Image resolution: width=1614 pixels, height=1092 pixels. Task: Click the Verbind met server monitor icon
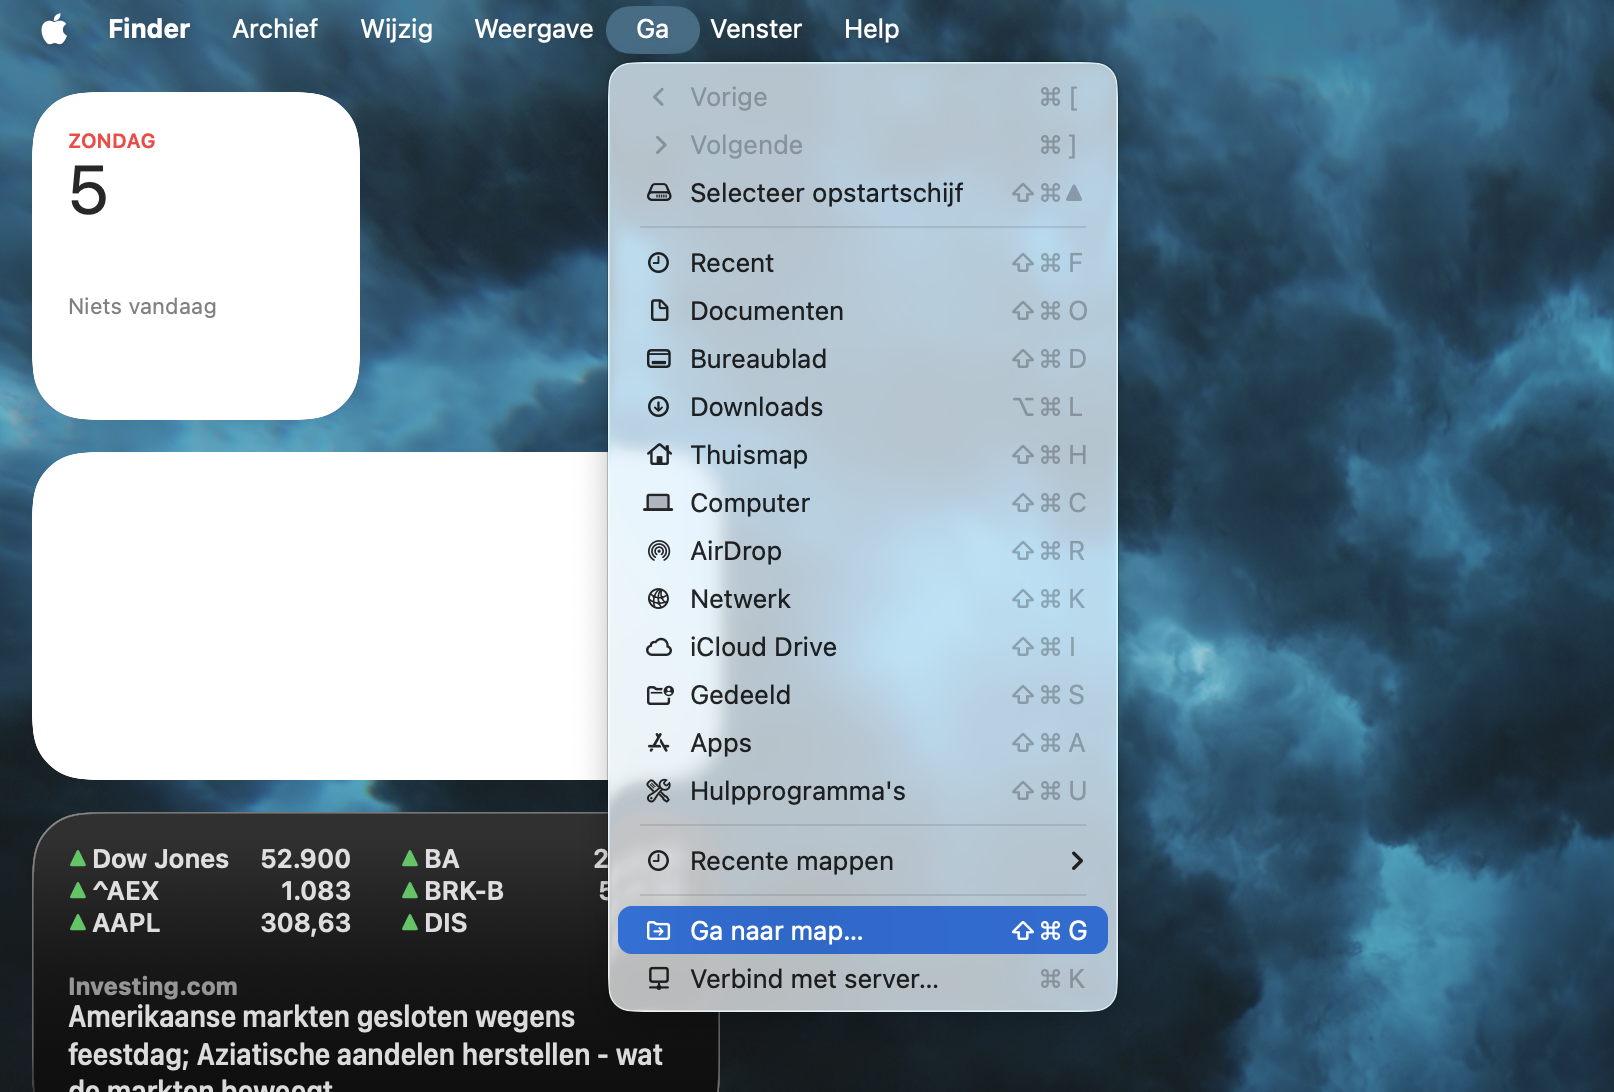click(x=658, y=979)
